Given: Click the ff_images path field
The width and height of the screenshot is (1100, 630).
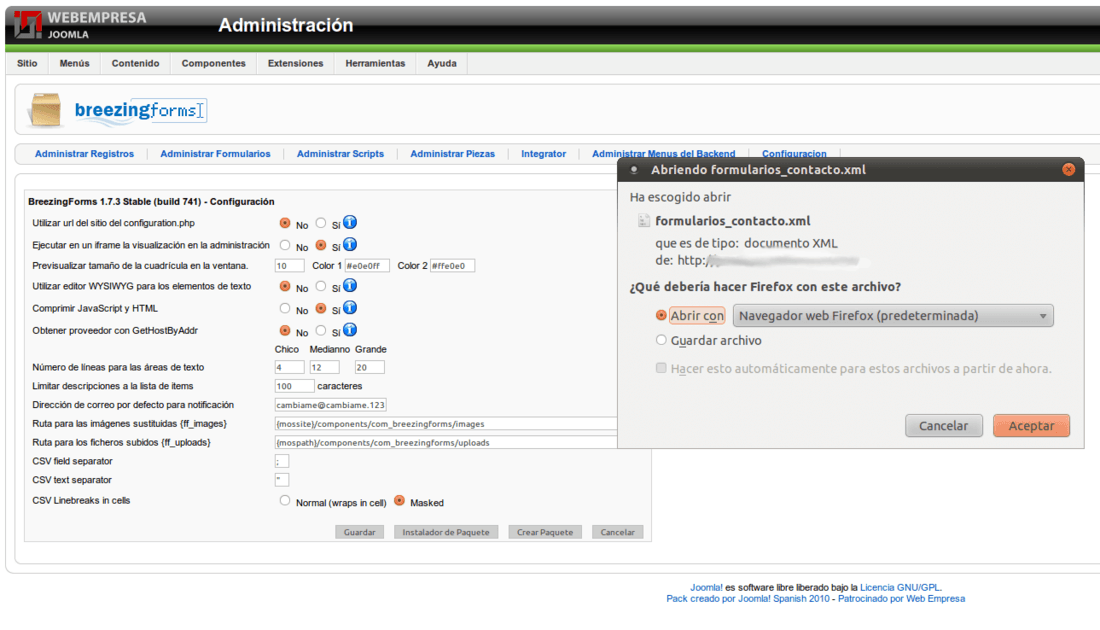Looking at the screenshot, I should click(x=446, y=424).
